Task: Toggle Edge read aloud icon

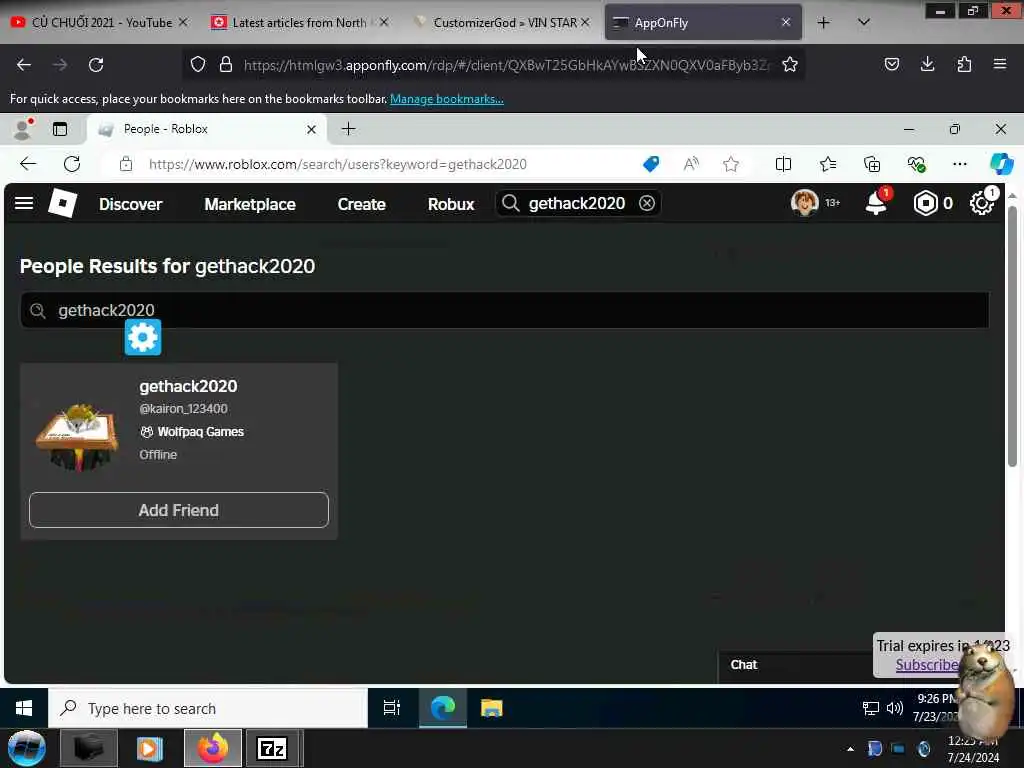Action: [x=691, y=164]
